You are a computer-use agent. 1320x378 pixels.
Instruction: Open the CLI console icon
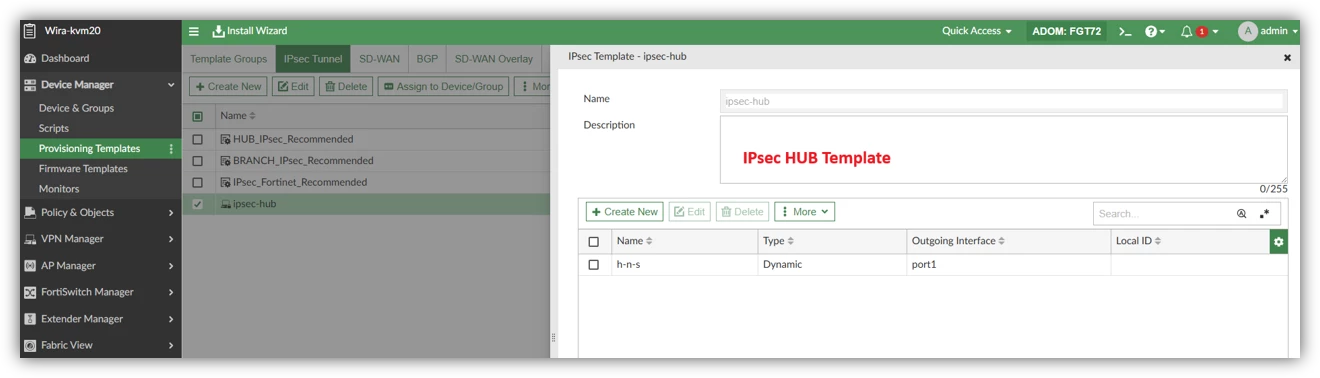1125,31
